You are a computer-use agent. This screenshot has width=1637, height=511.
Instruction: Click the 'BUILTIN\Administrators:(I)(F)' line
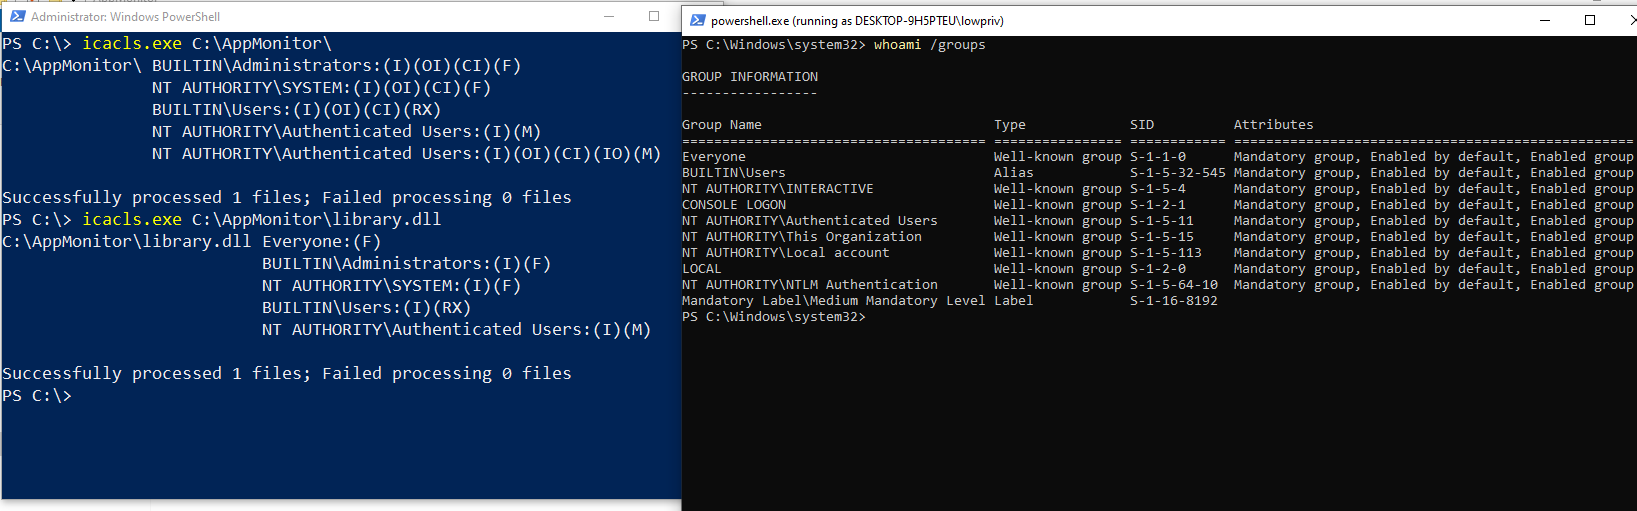click(406, 264)
